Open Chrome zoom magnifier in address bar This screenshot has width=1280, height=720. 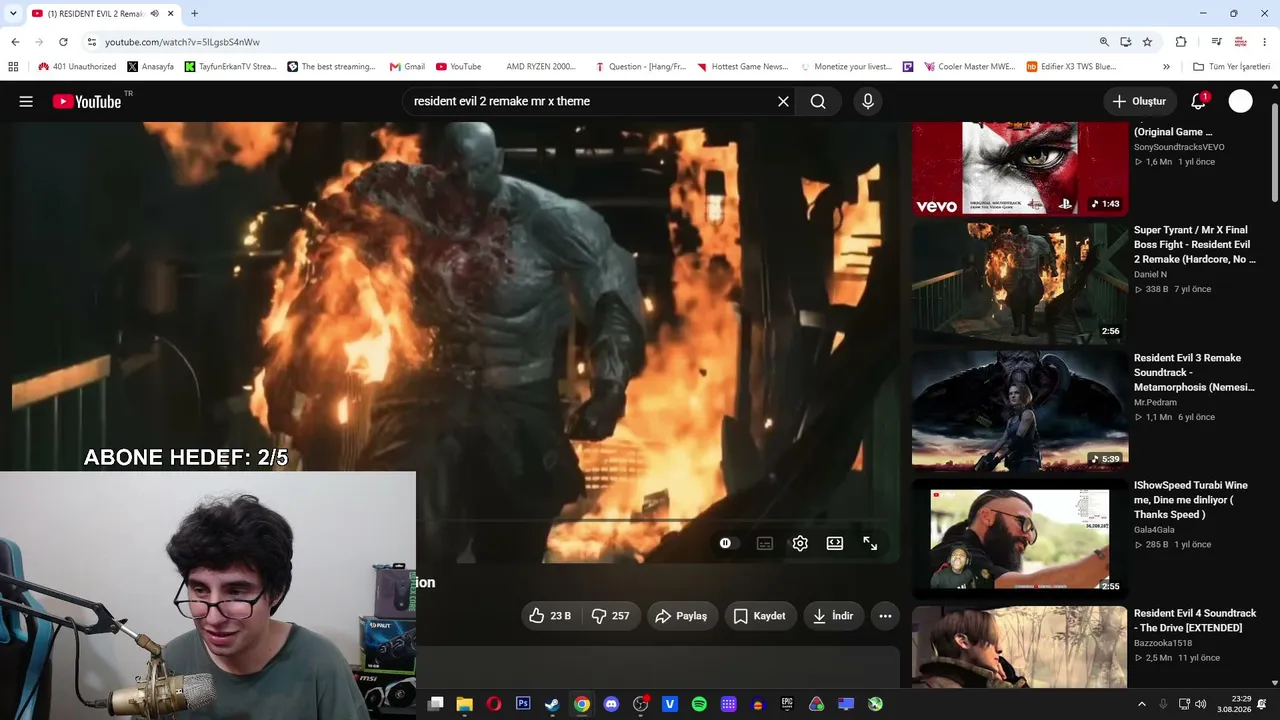click(1104, 42)
